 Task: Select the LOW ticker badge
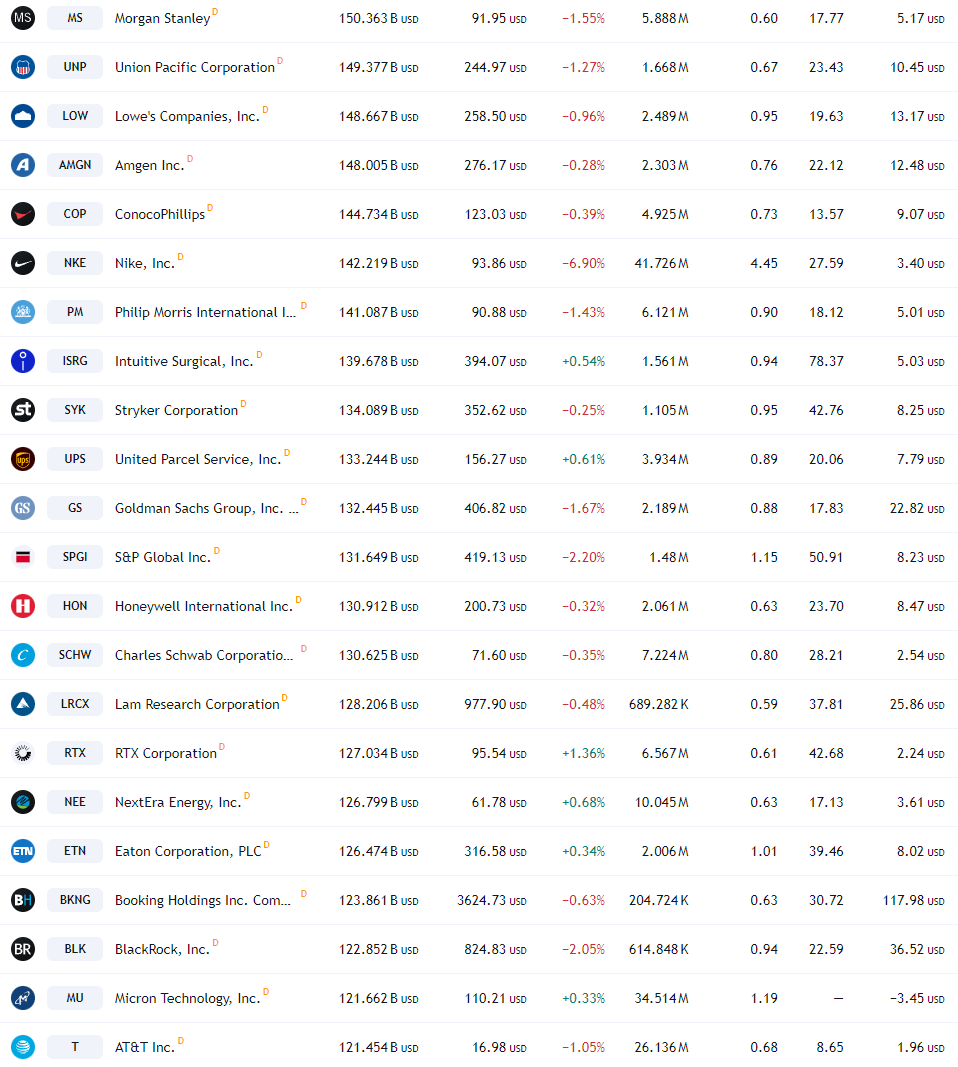coord(75,116)
